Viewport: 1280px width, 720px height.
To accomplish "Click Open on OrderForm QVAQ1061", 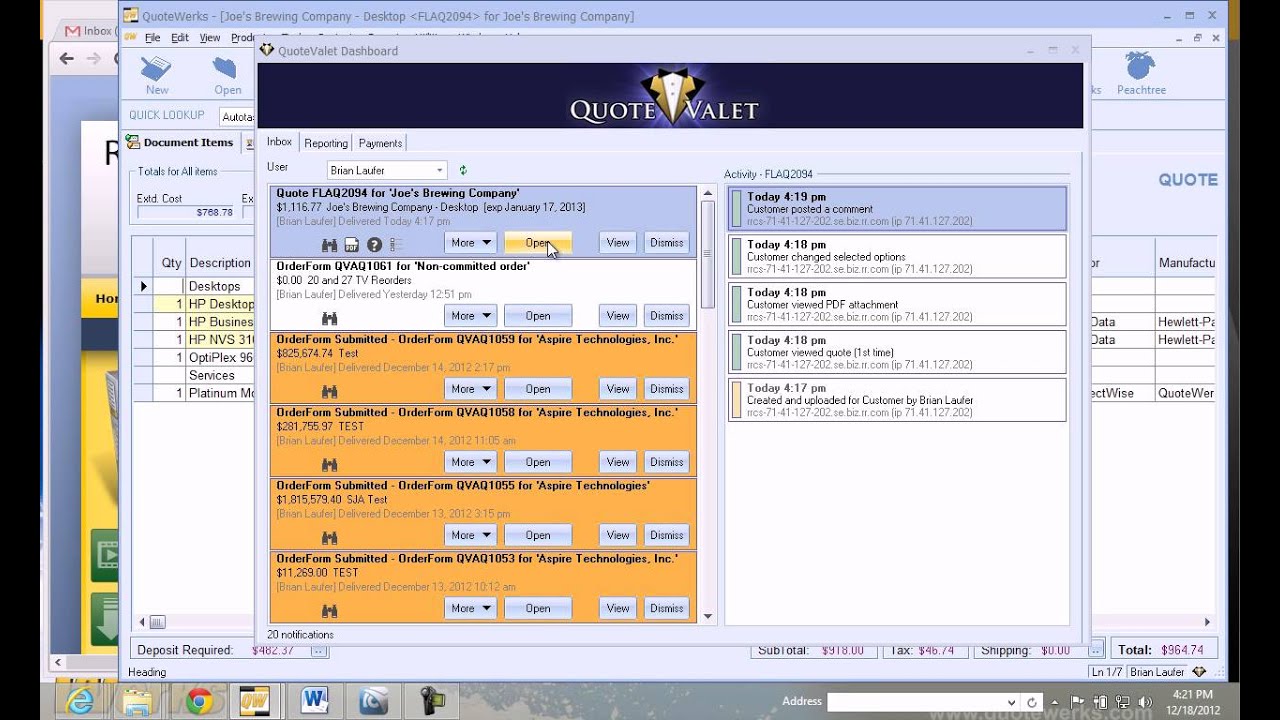I will tap(538, 316).
